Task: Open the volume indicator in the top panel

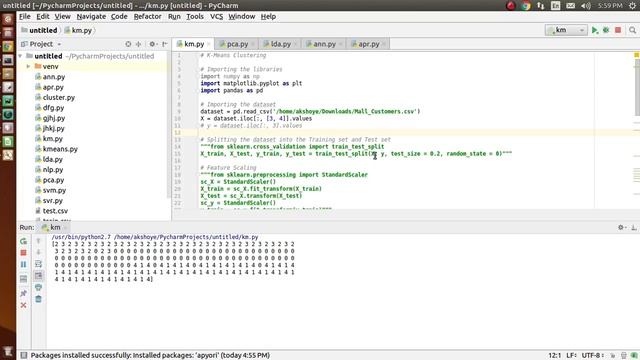Action: 586,6
